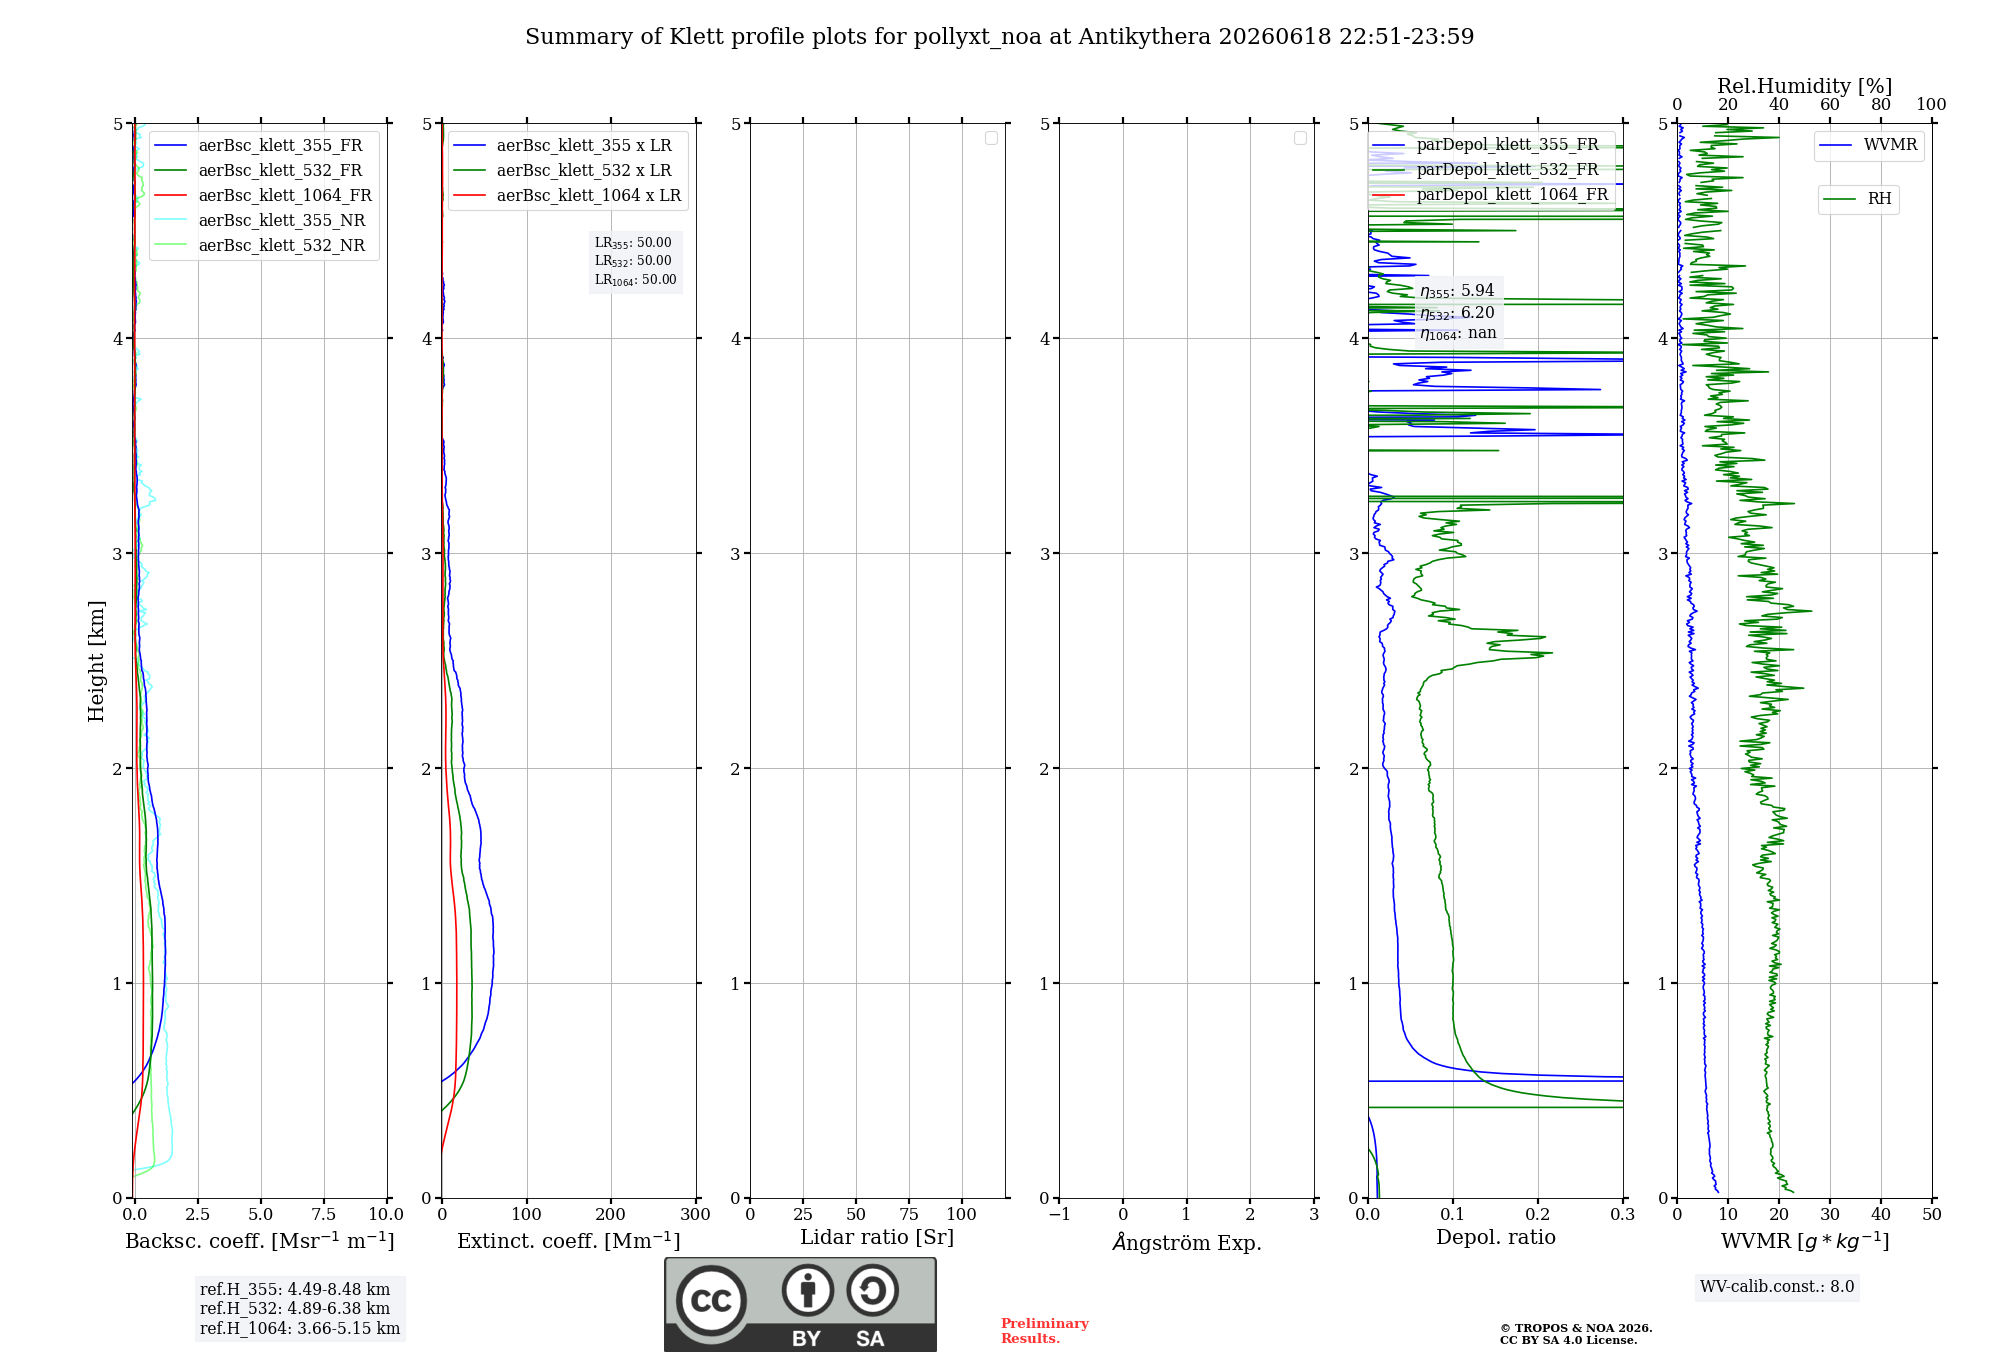
Task: Click the Depol. ratio axis label
Action: 1496,1238
